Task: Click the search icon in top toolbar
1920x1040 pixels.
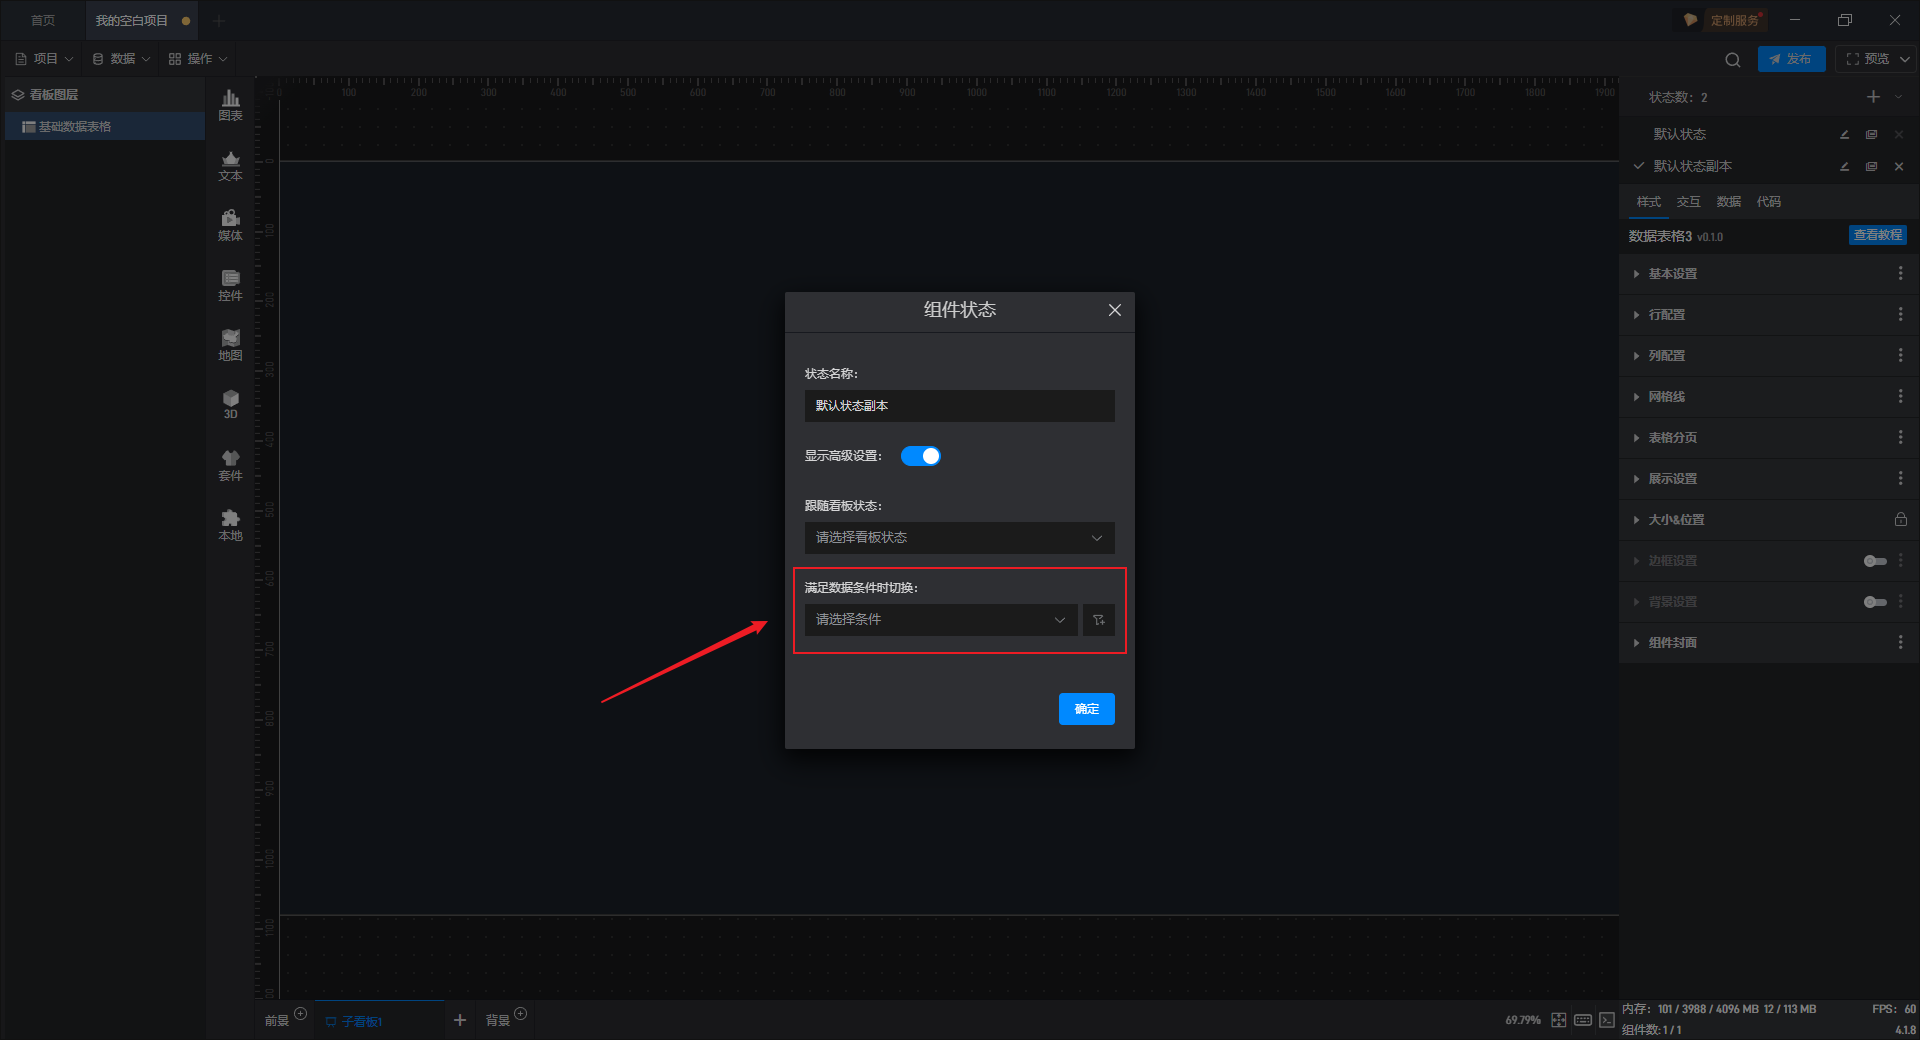Action: pos(1733,59)
